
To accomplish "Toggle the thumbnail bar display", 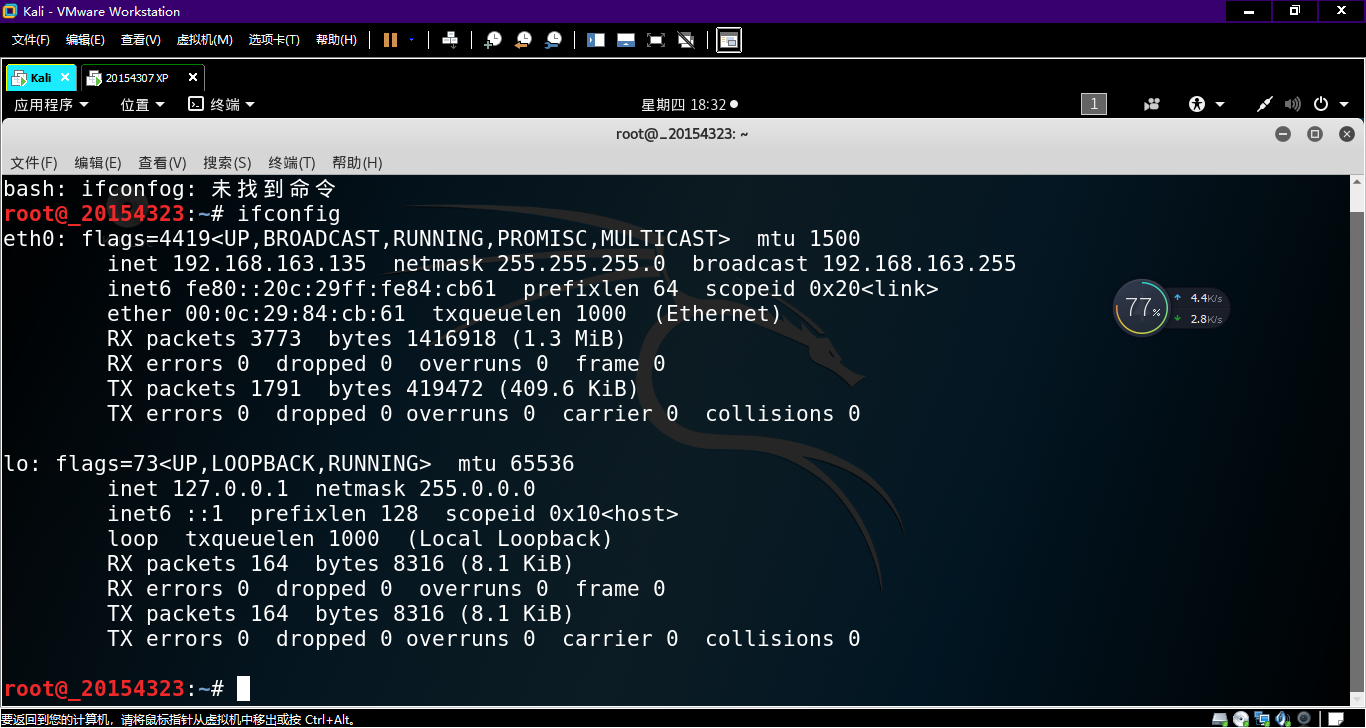I will 626,40.
